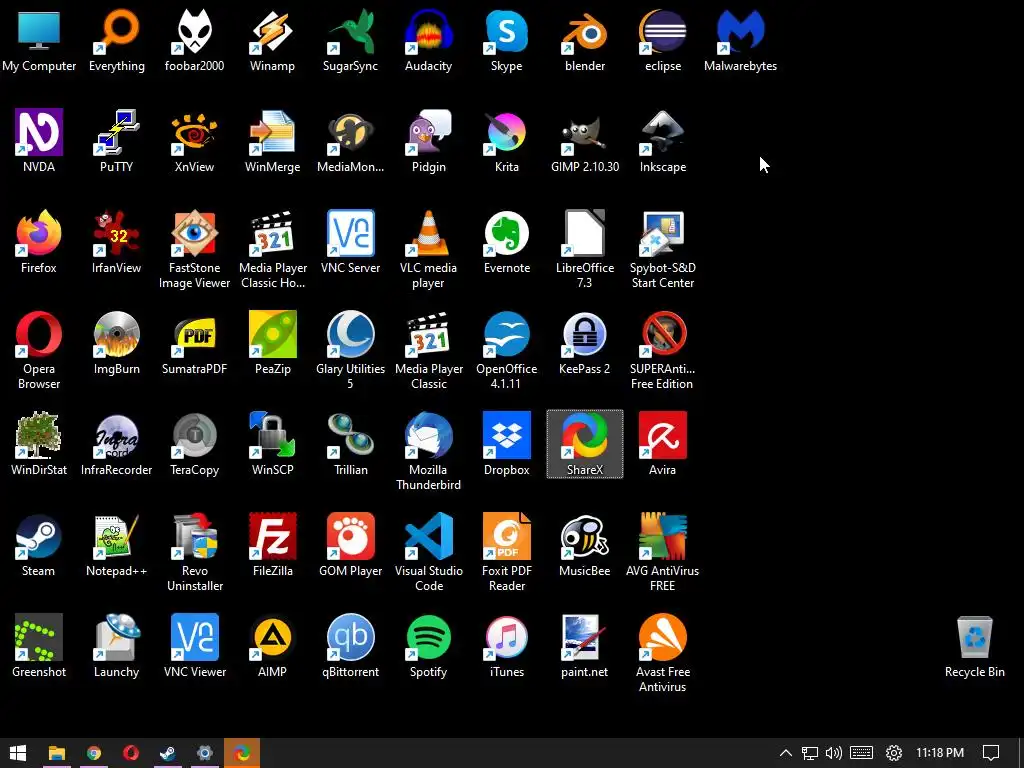
Task: Select the FileZilla shortcut
Action: point(272,545)
